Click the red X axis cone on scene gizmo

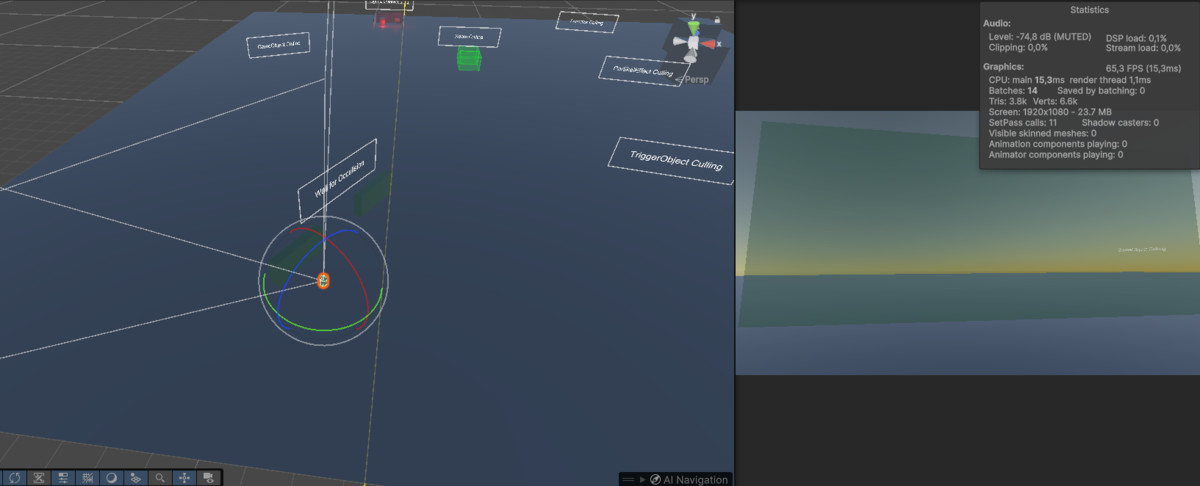pos(708,44)
